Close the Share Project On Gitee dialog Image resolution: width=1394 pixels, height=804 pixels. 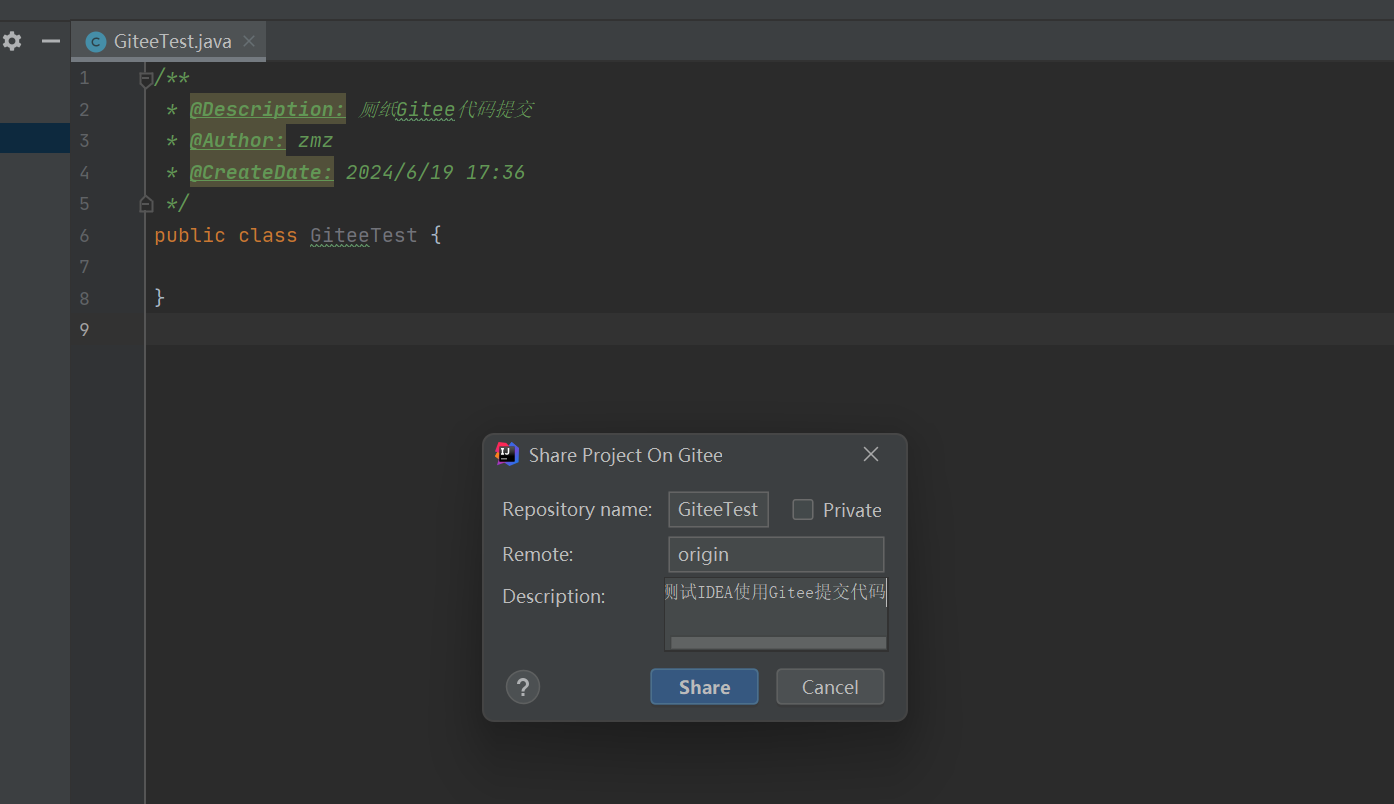pos(871,454)
